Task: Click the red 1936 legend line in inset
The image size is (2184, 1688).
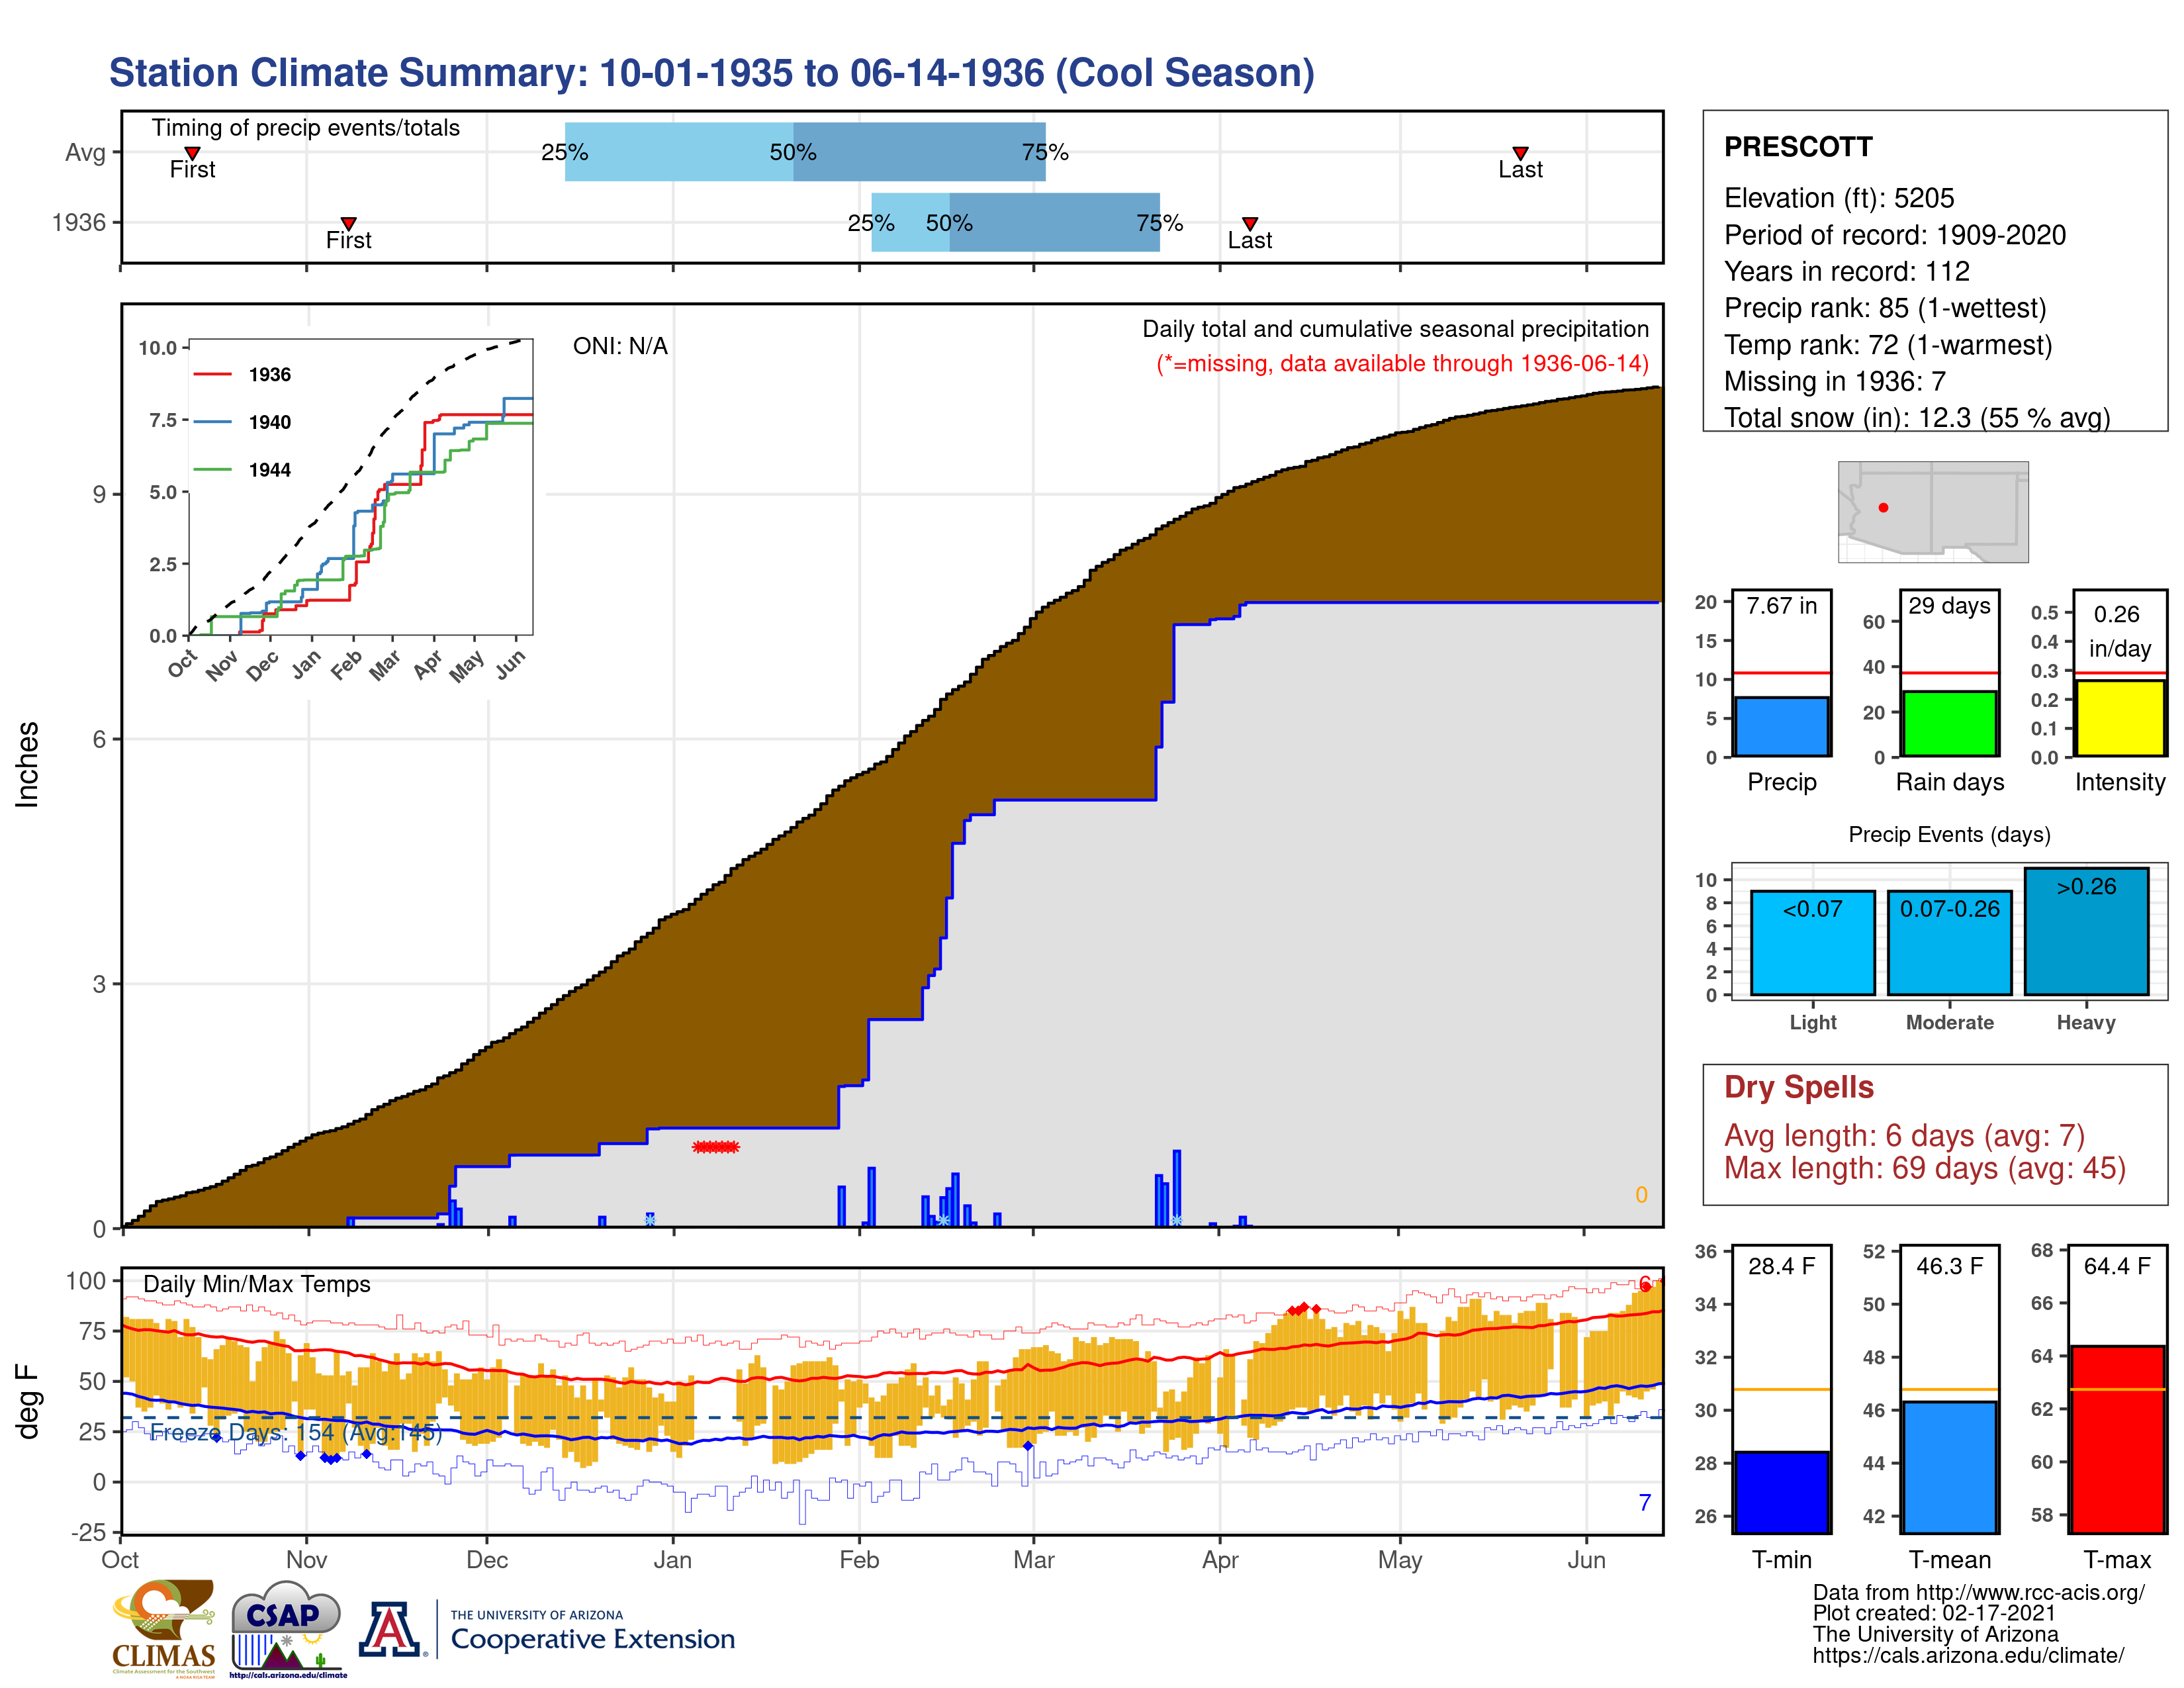Action: [212, 374]
